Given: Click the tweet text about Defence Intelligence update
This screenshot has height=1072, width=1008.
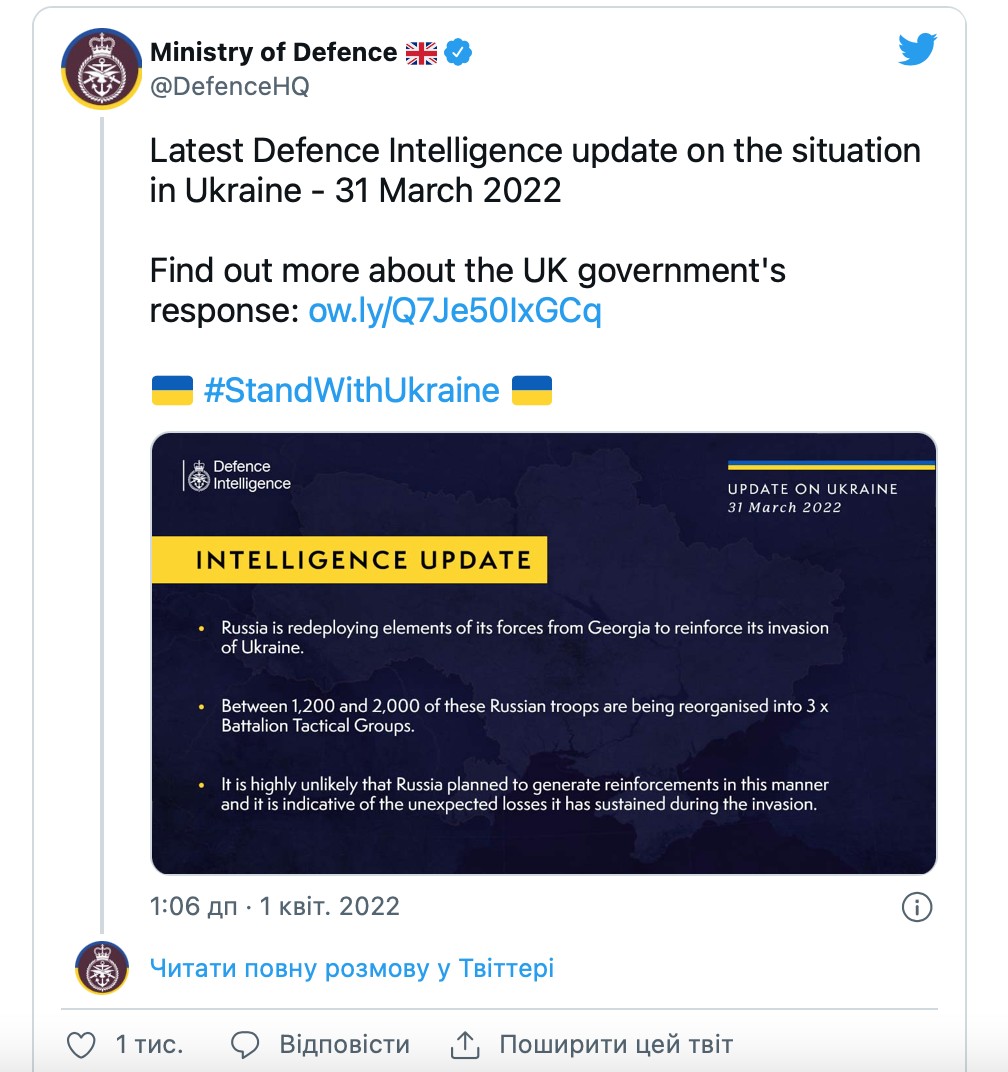Looking at the screenshot, I should tap(535, 170).
